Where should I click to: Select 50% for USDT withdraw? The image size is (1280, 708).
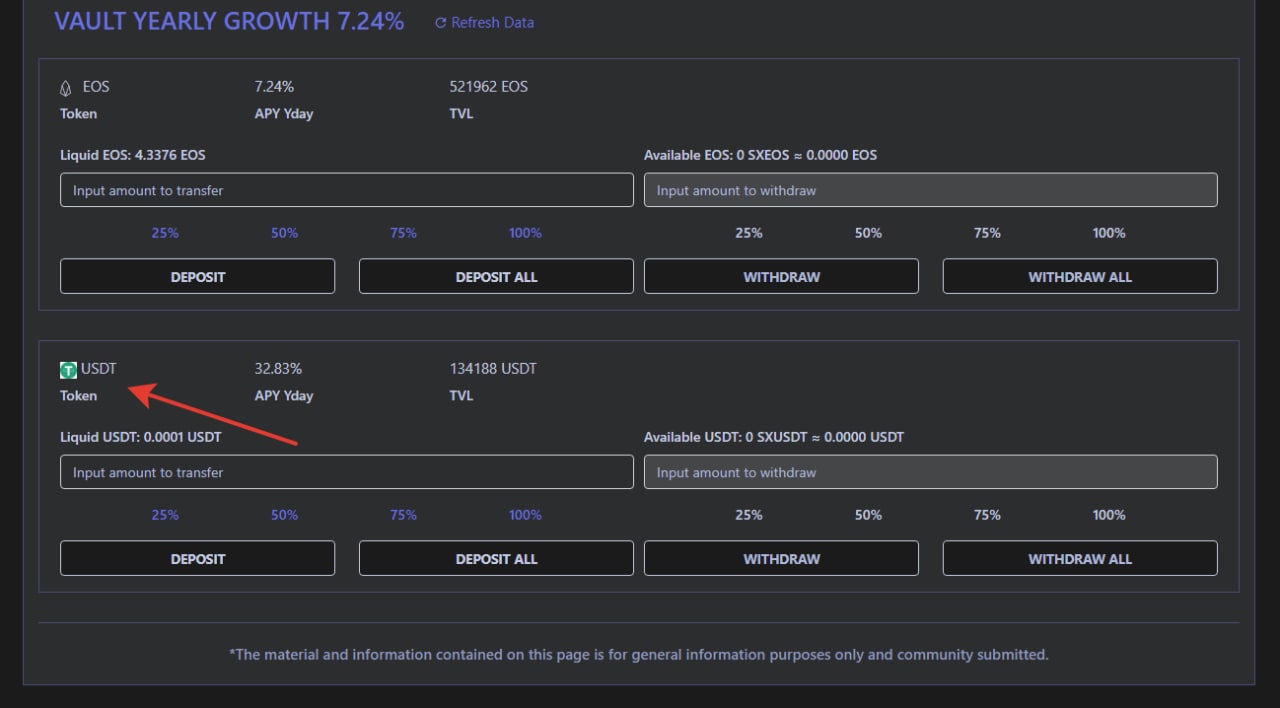coord(868,515)
